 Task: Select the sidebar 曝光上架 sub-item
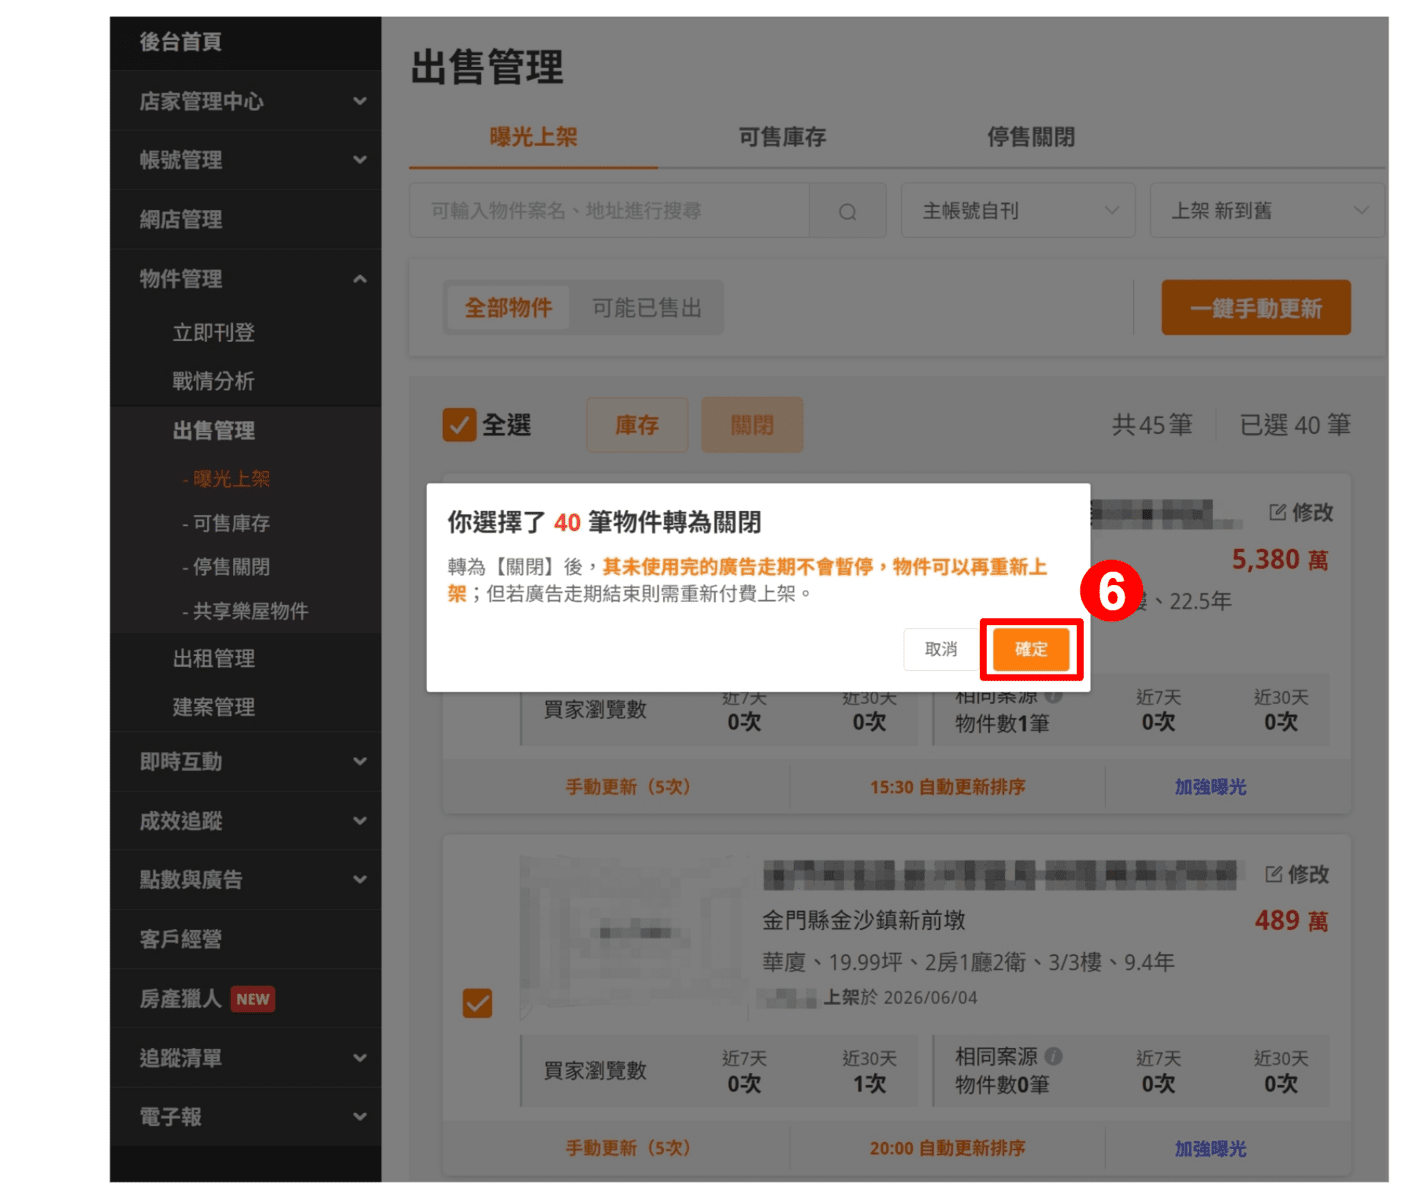tap(226, 479)
